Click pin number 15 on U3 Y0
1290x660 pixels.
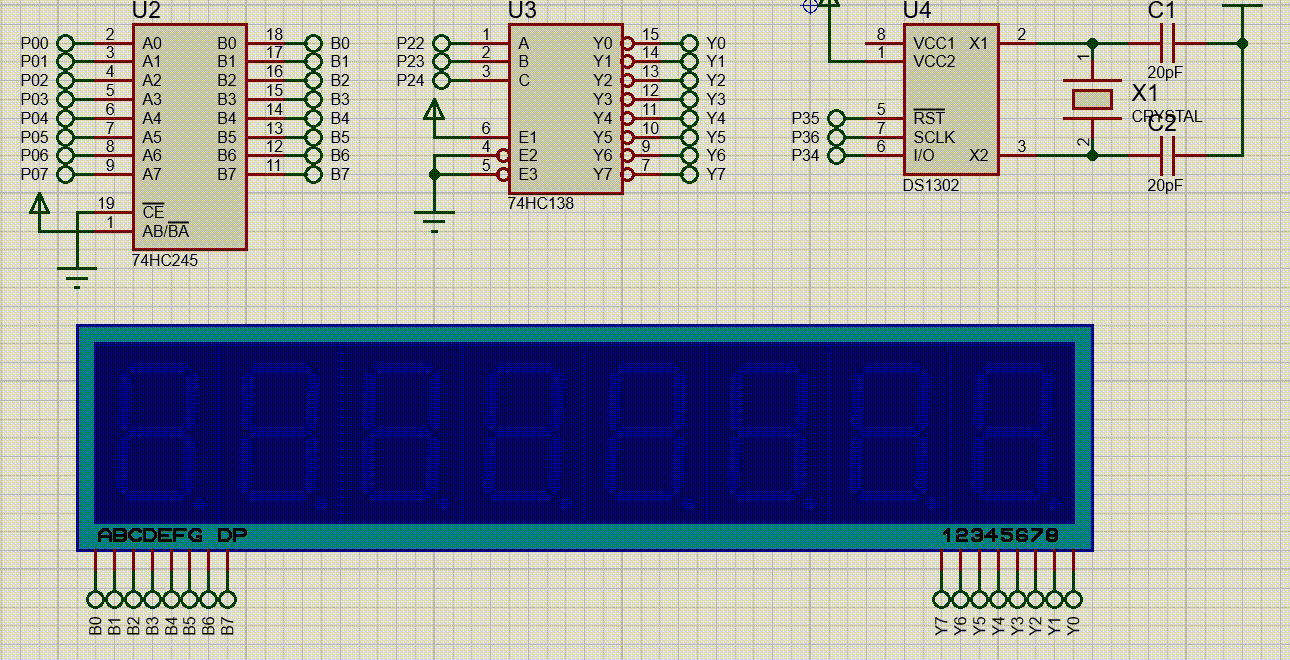coord(651,35)
